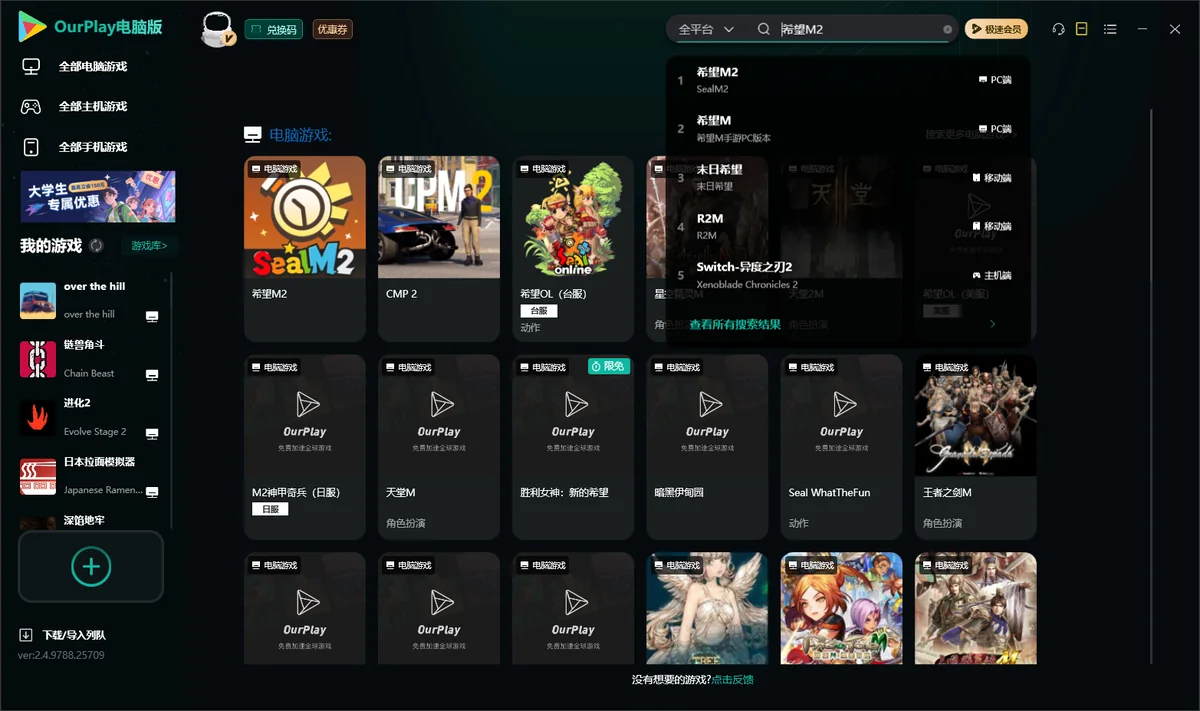1200x711 pixels.
Task: Click the 极速会员 membership button
Action: [996, 30]
